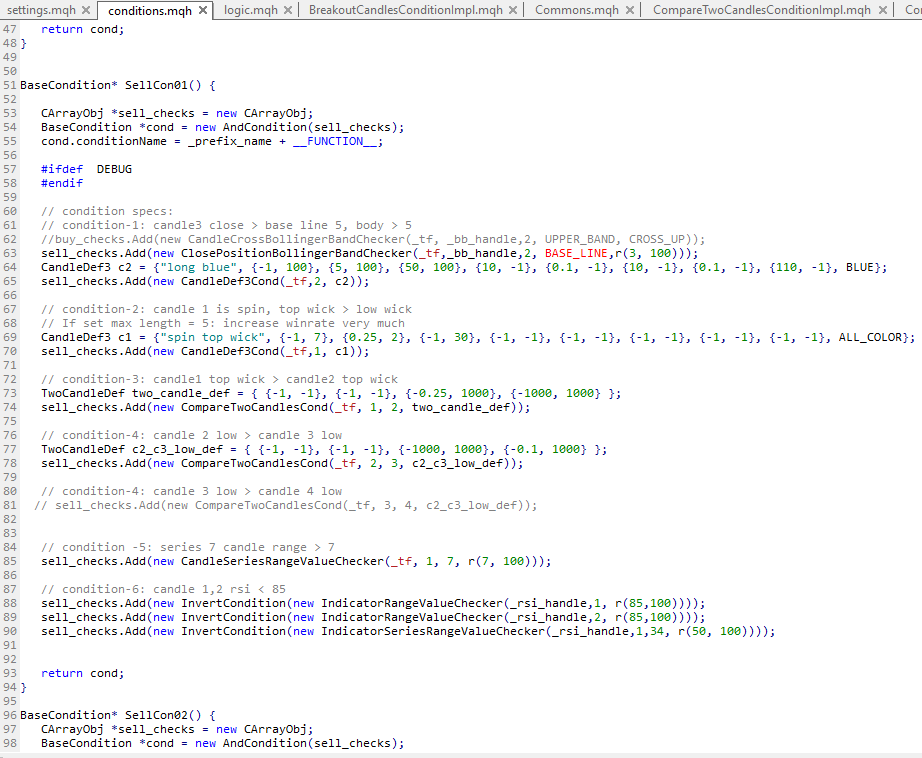The image size is (922, 758).
Task: Click the ALL_COLOR constant on line 69
Action: tap(870, 338)
